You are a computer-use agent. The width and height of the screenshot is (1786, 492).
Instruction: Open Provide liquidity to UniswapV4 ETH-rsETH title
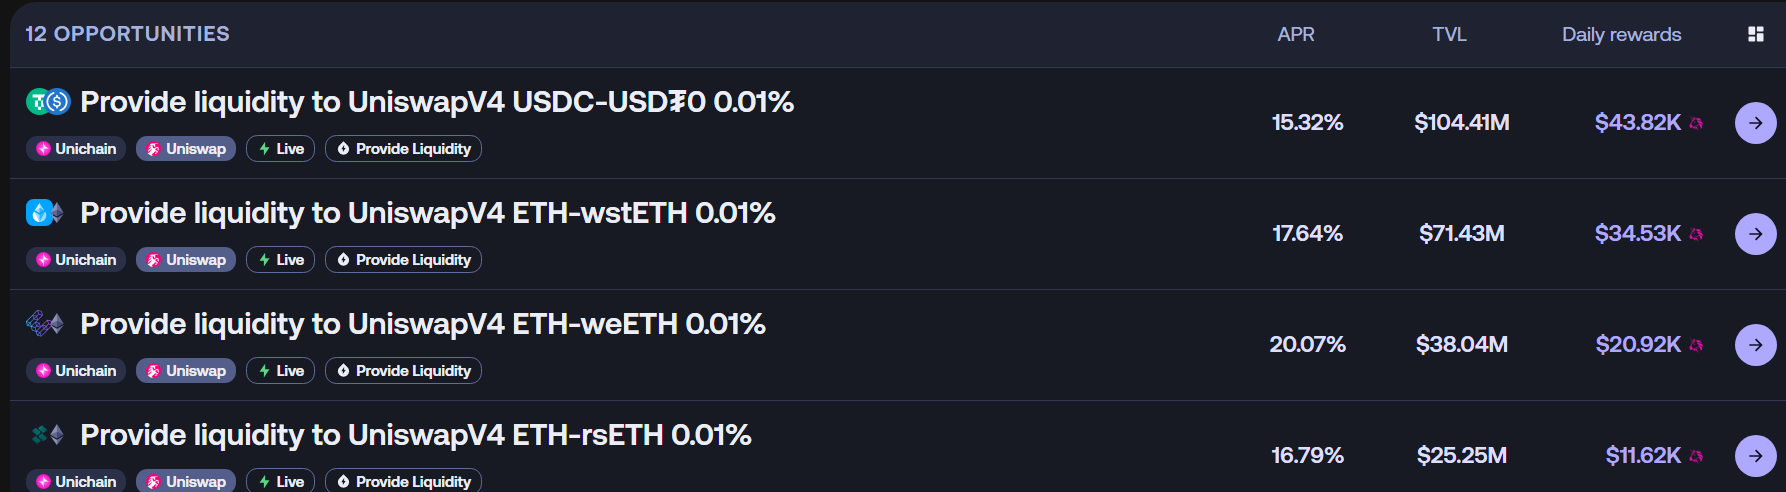point(416,435)
